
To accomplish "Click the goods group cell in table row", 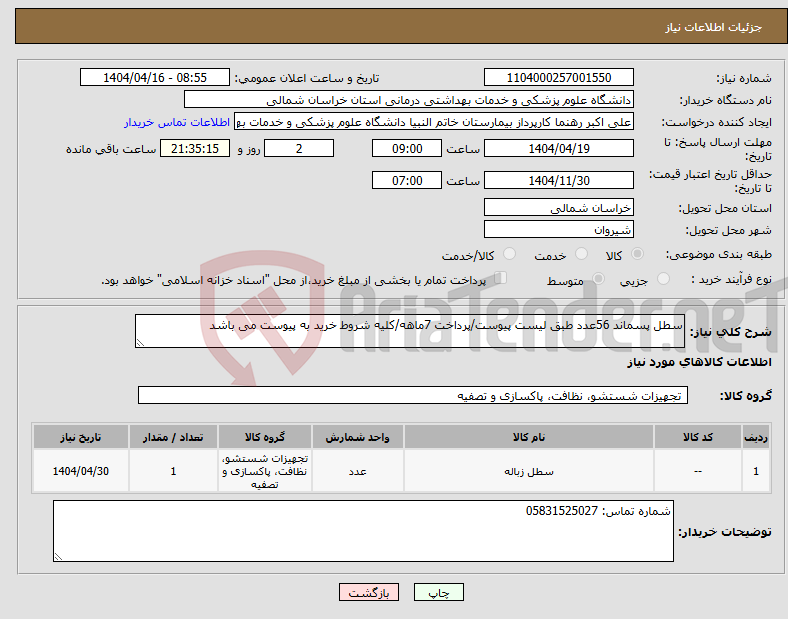I will pyautogui.click(x=265, y=471).
